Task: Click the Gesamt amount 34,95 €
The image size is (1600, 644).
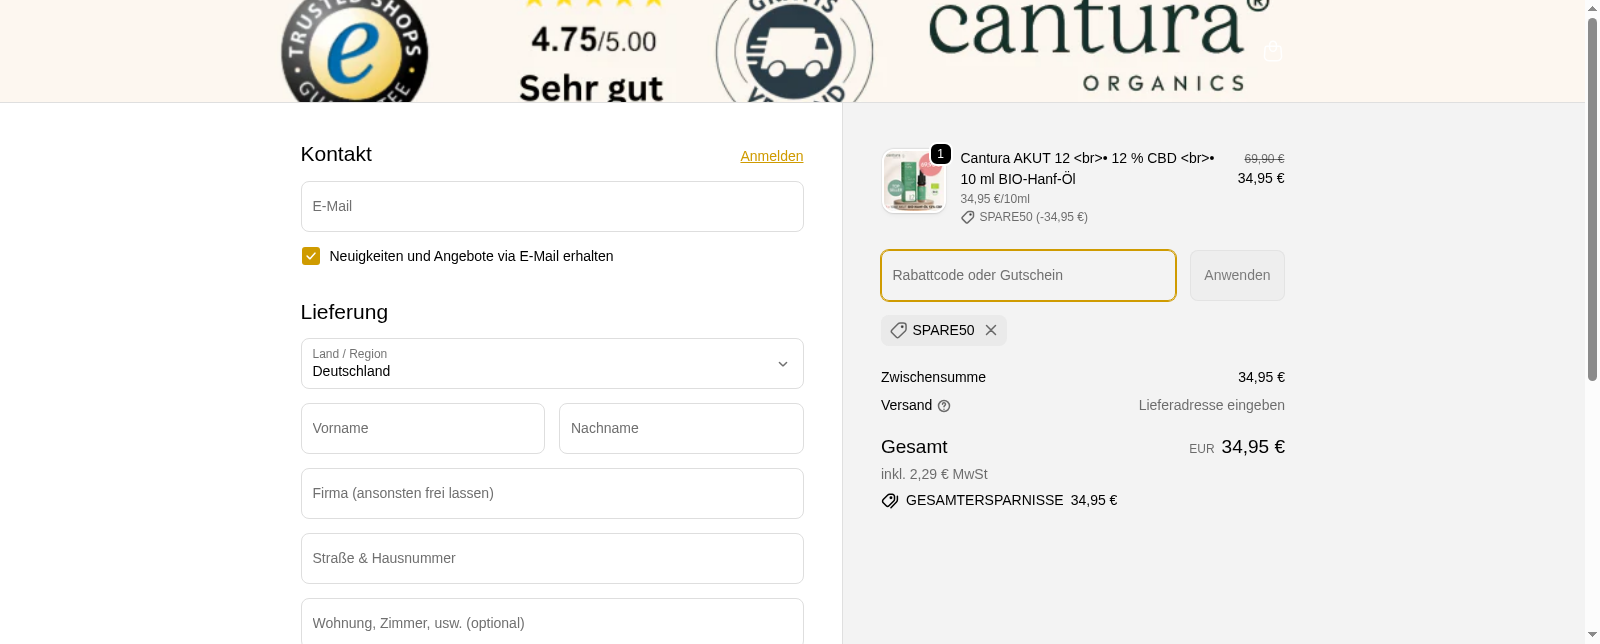Action: click(x=1253, y=447)
